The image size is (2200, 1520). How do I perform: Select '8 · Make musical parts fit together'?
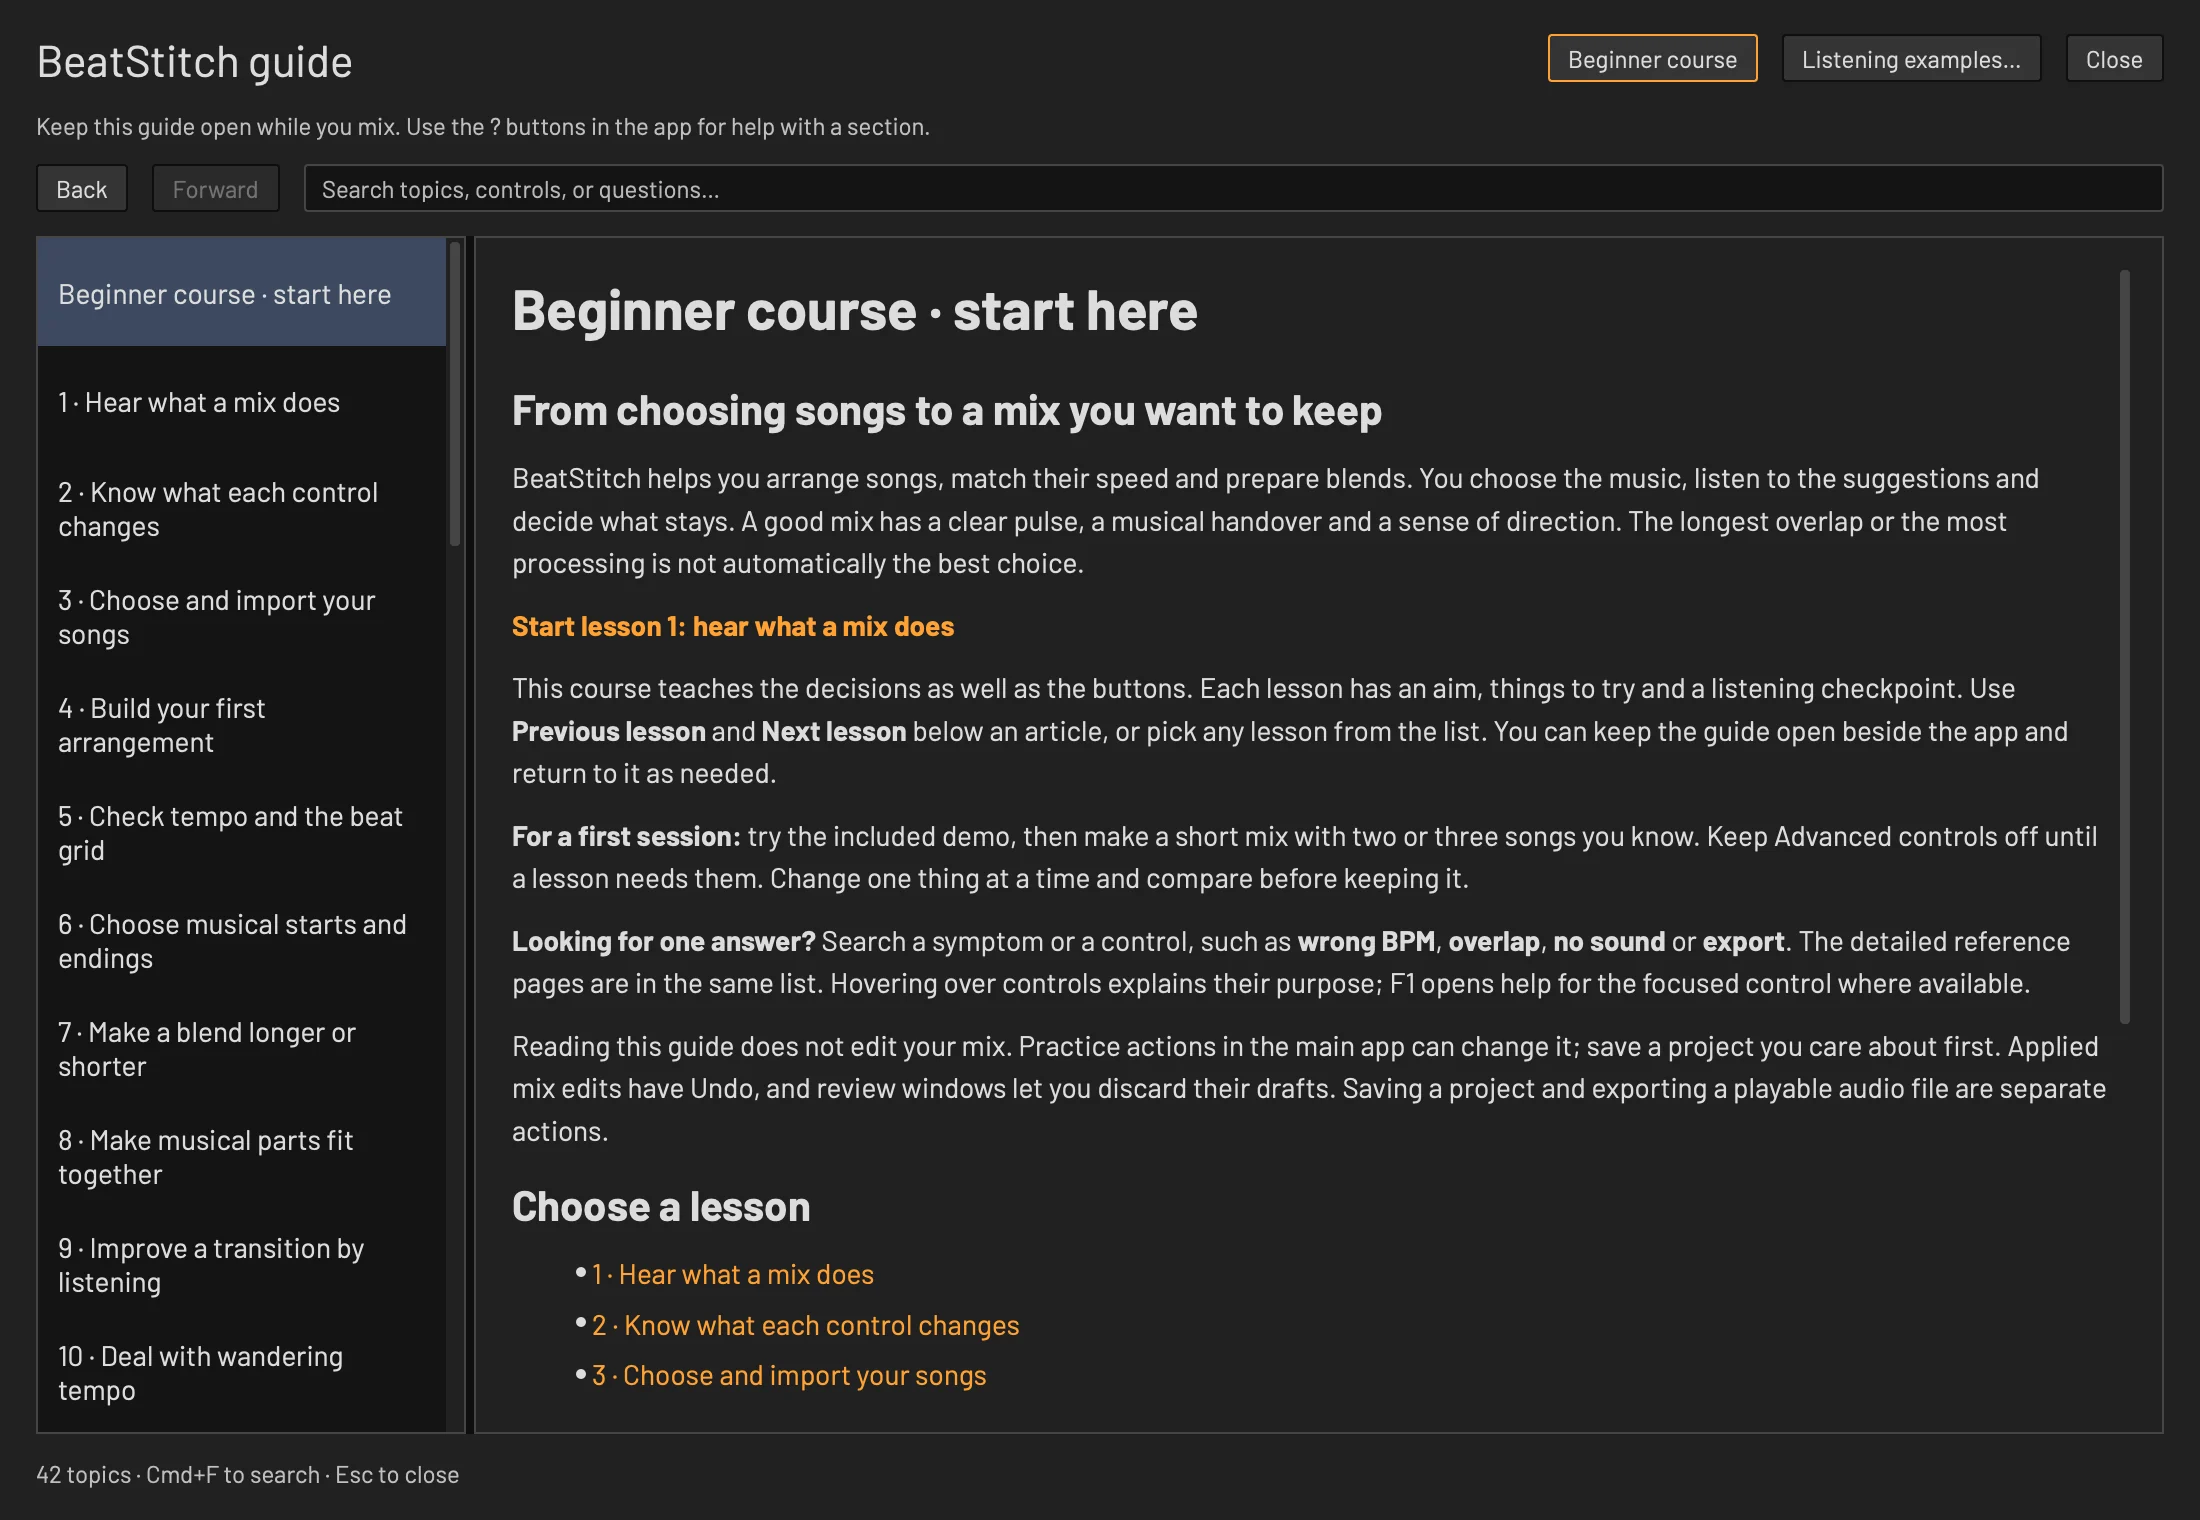click(242, 1157)
